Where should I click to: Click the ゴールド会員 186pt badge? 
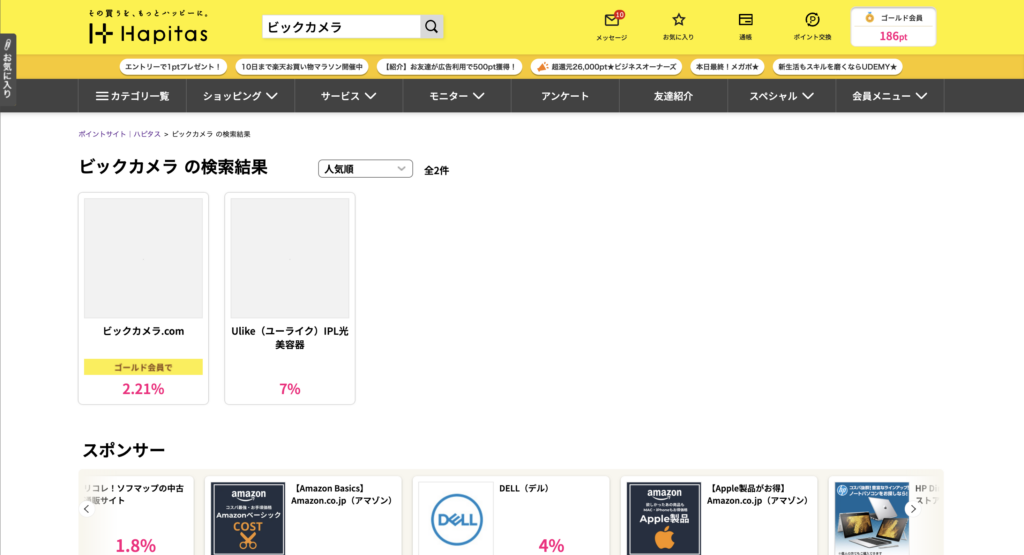(893, 27)
